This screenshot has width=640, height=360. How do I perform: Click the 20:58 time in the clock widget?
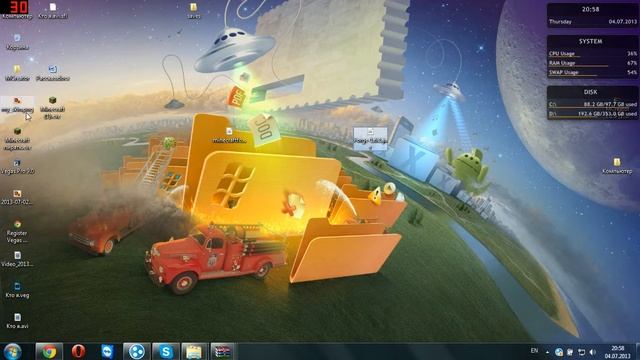[x=591, y=9]
